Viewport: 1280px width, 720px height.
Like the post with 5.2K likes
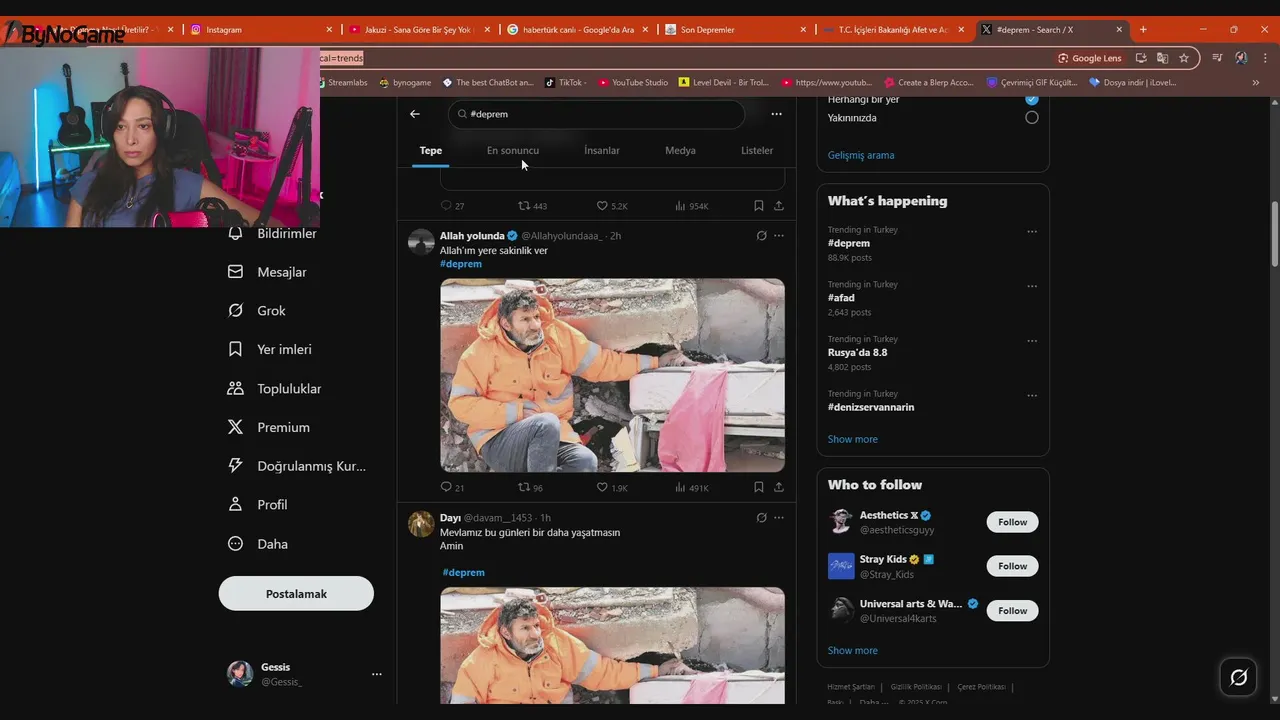602,206
